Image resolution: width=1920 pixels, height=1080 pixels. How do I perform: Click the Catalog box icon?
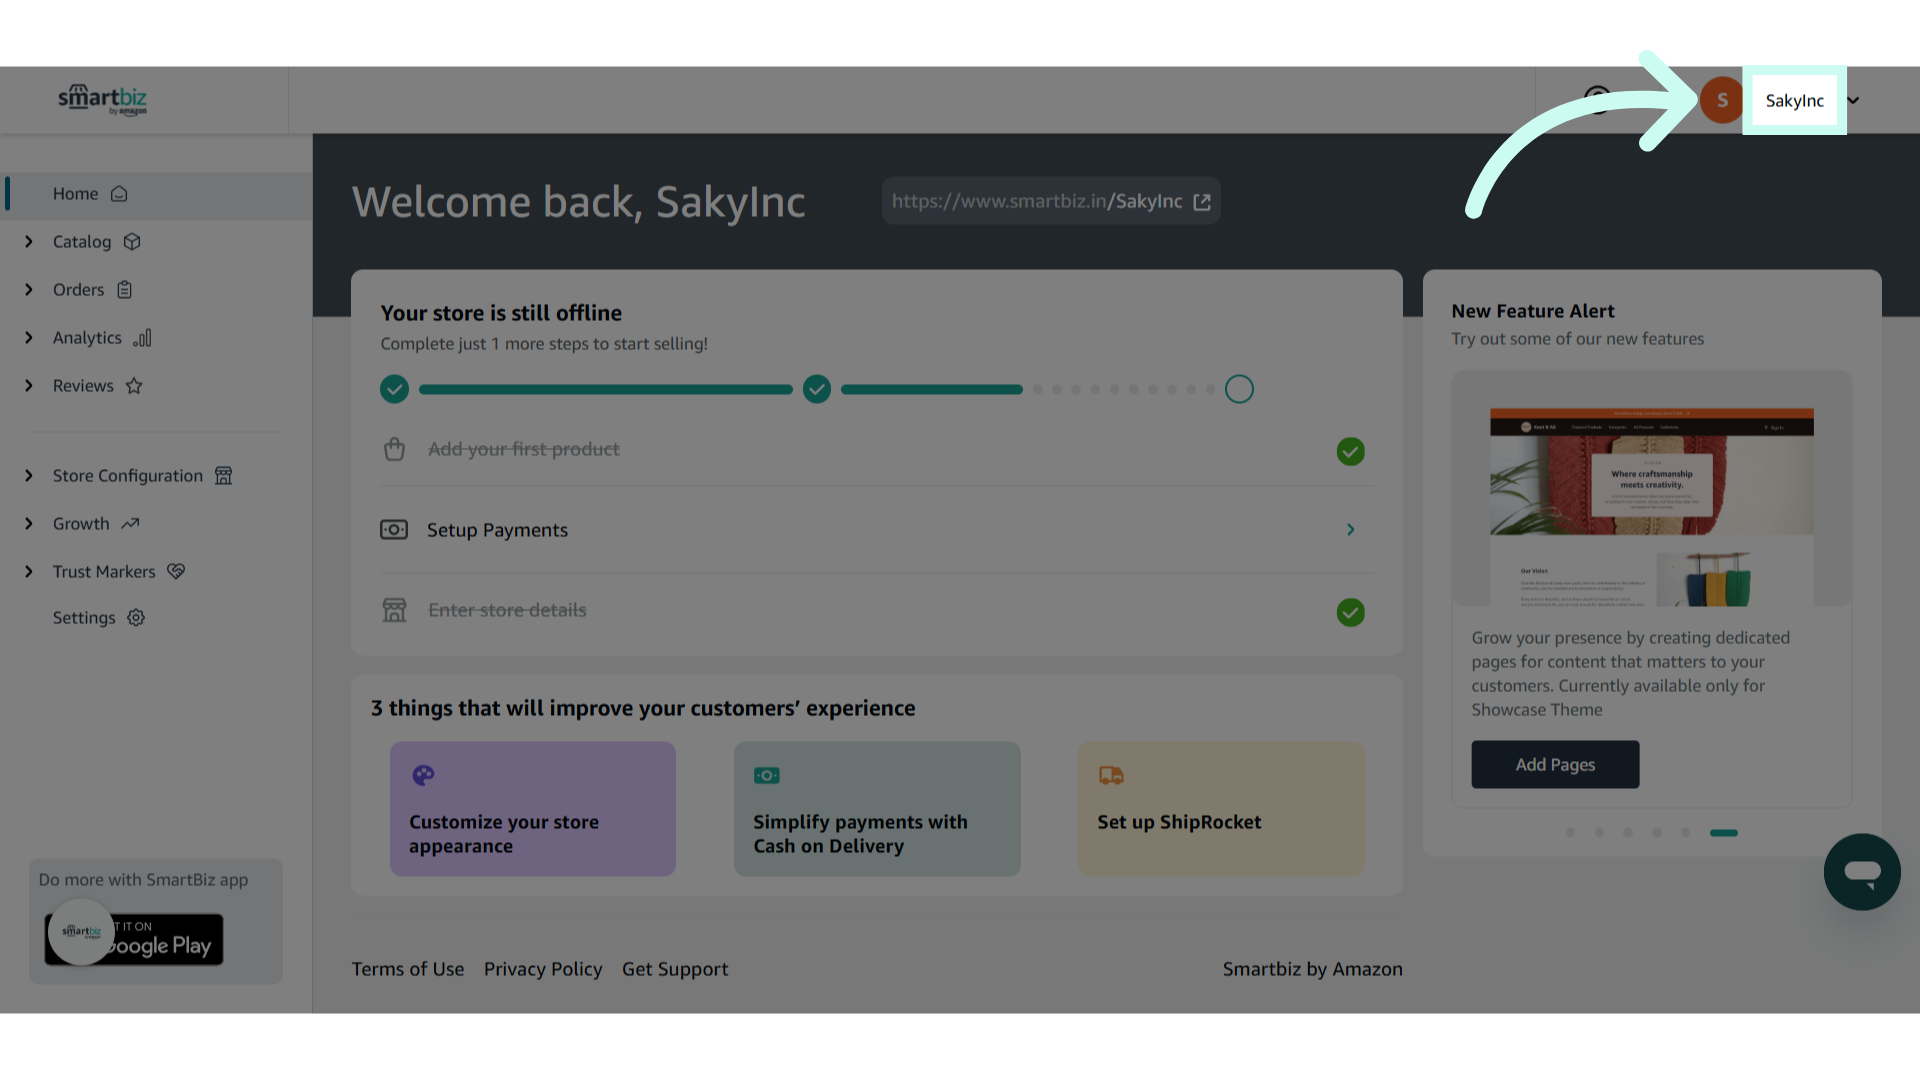click(132, 242)
